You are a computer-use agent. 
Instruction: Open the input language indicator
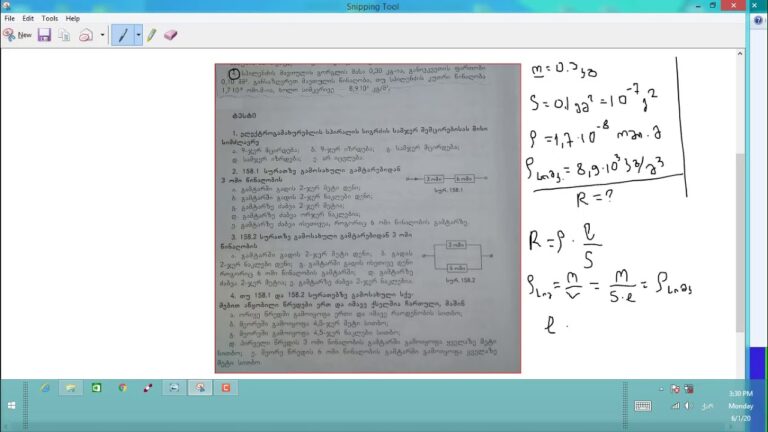coord(707,406)
